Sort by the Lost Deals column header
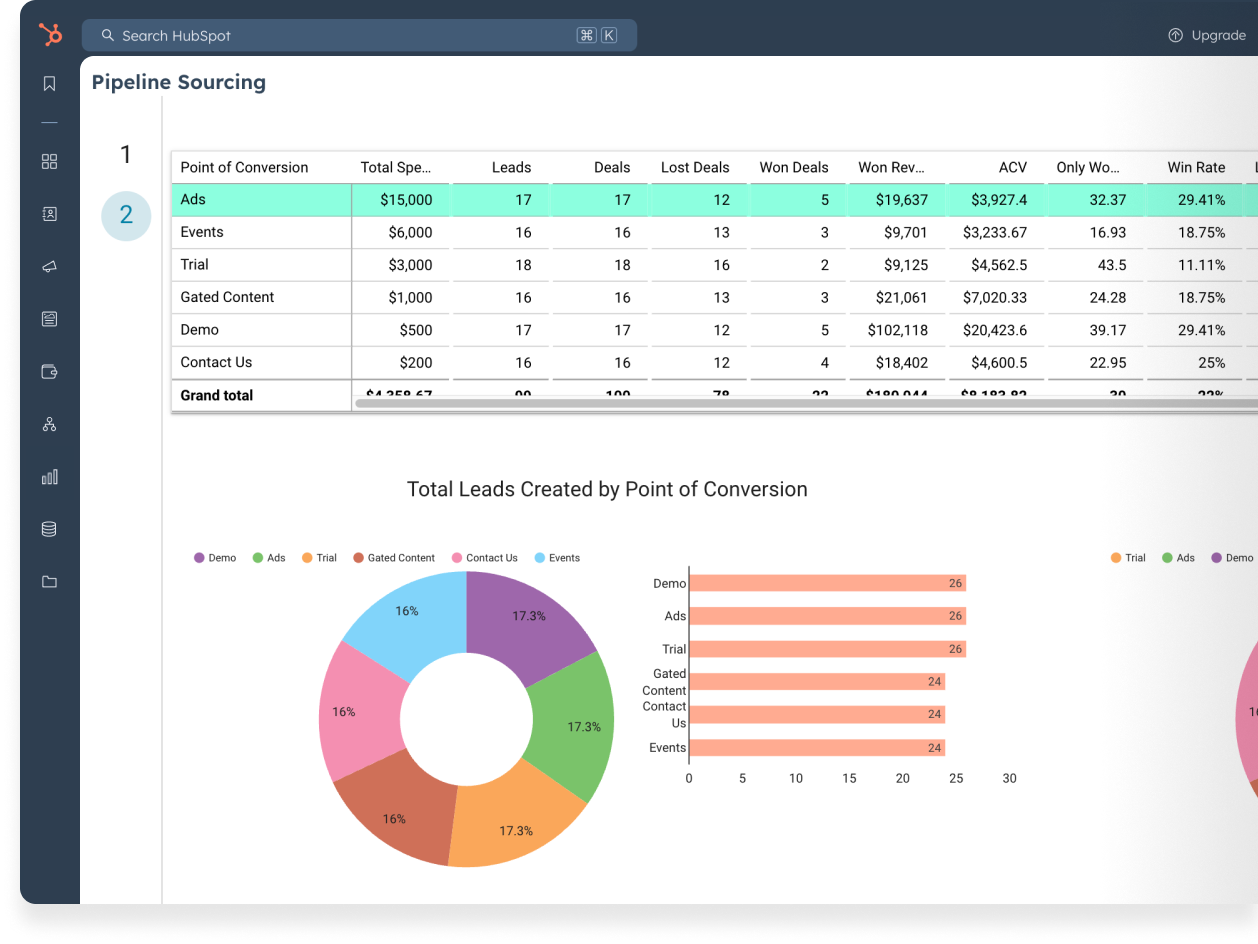Image resolution: width=1258 pixels, height=944 pixels. 695,167
